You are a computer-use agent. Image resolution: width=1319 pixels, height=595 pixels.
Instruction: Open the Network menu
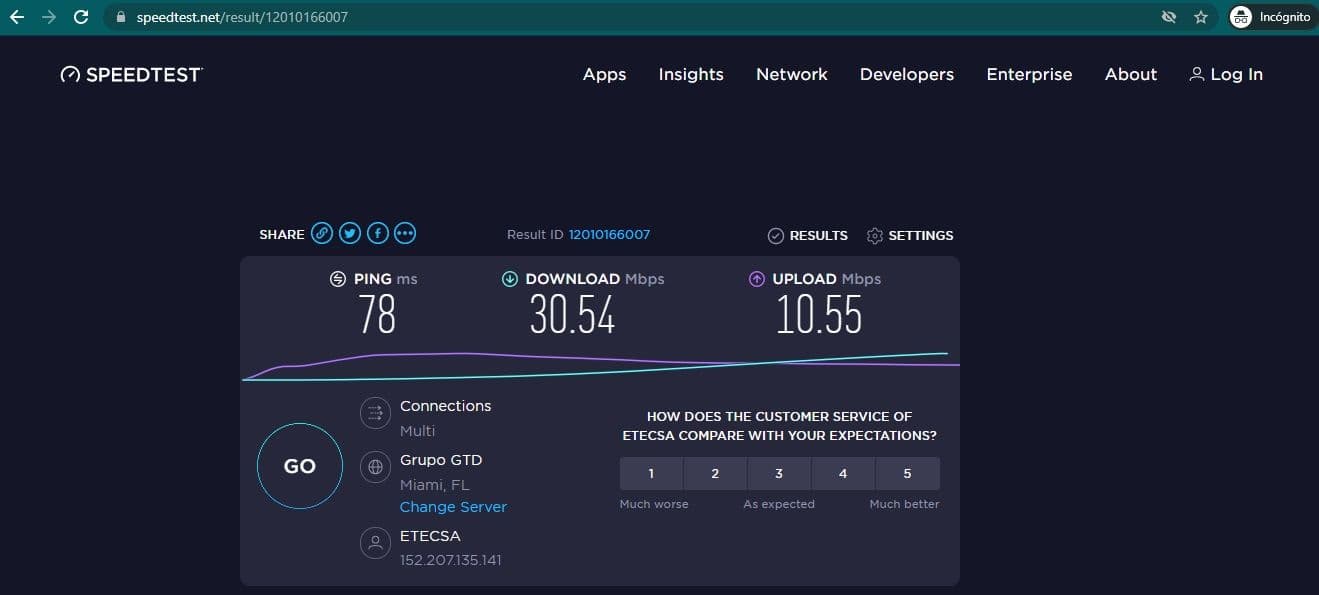click(x=792, y=74)
